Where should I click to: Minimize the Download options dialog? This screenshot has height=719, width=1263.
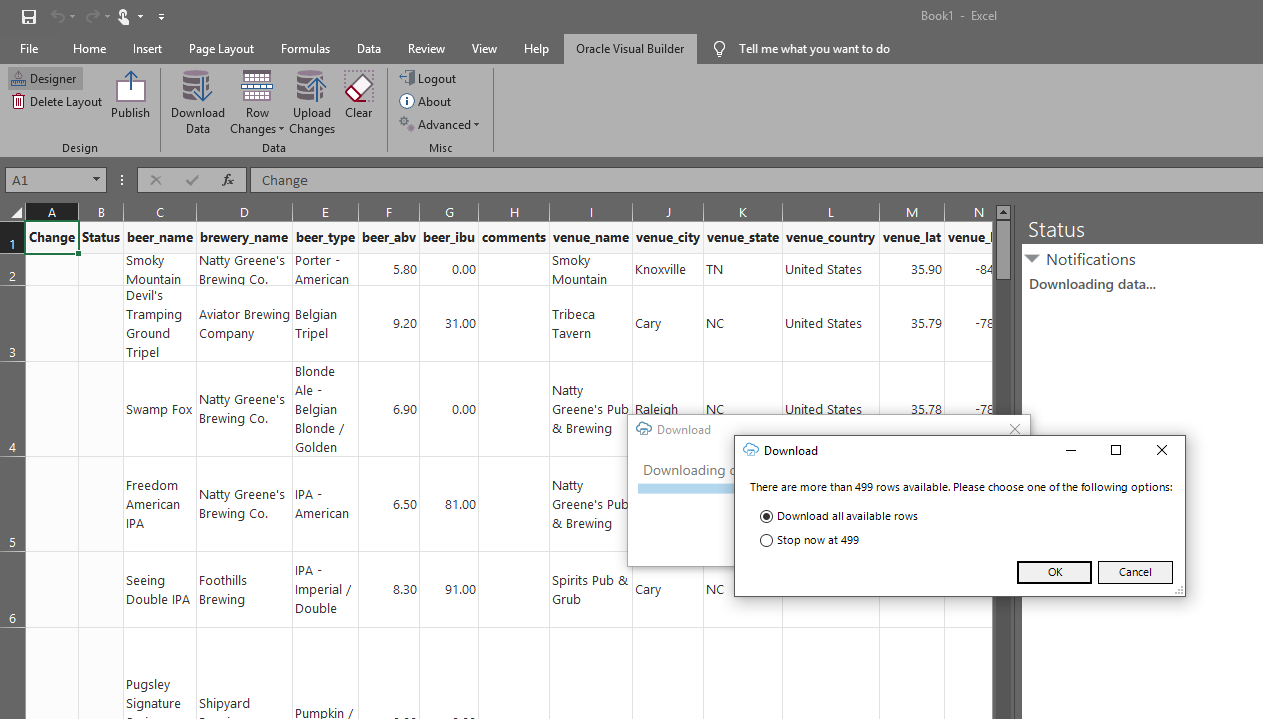pyautogui.click(x=1071, y=450)
